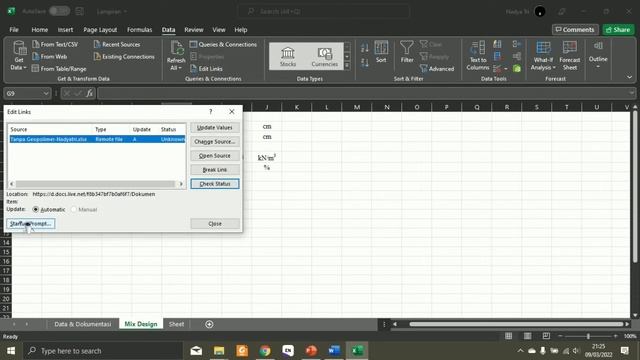Open the Name Box dropdown

46,93
